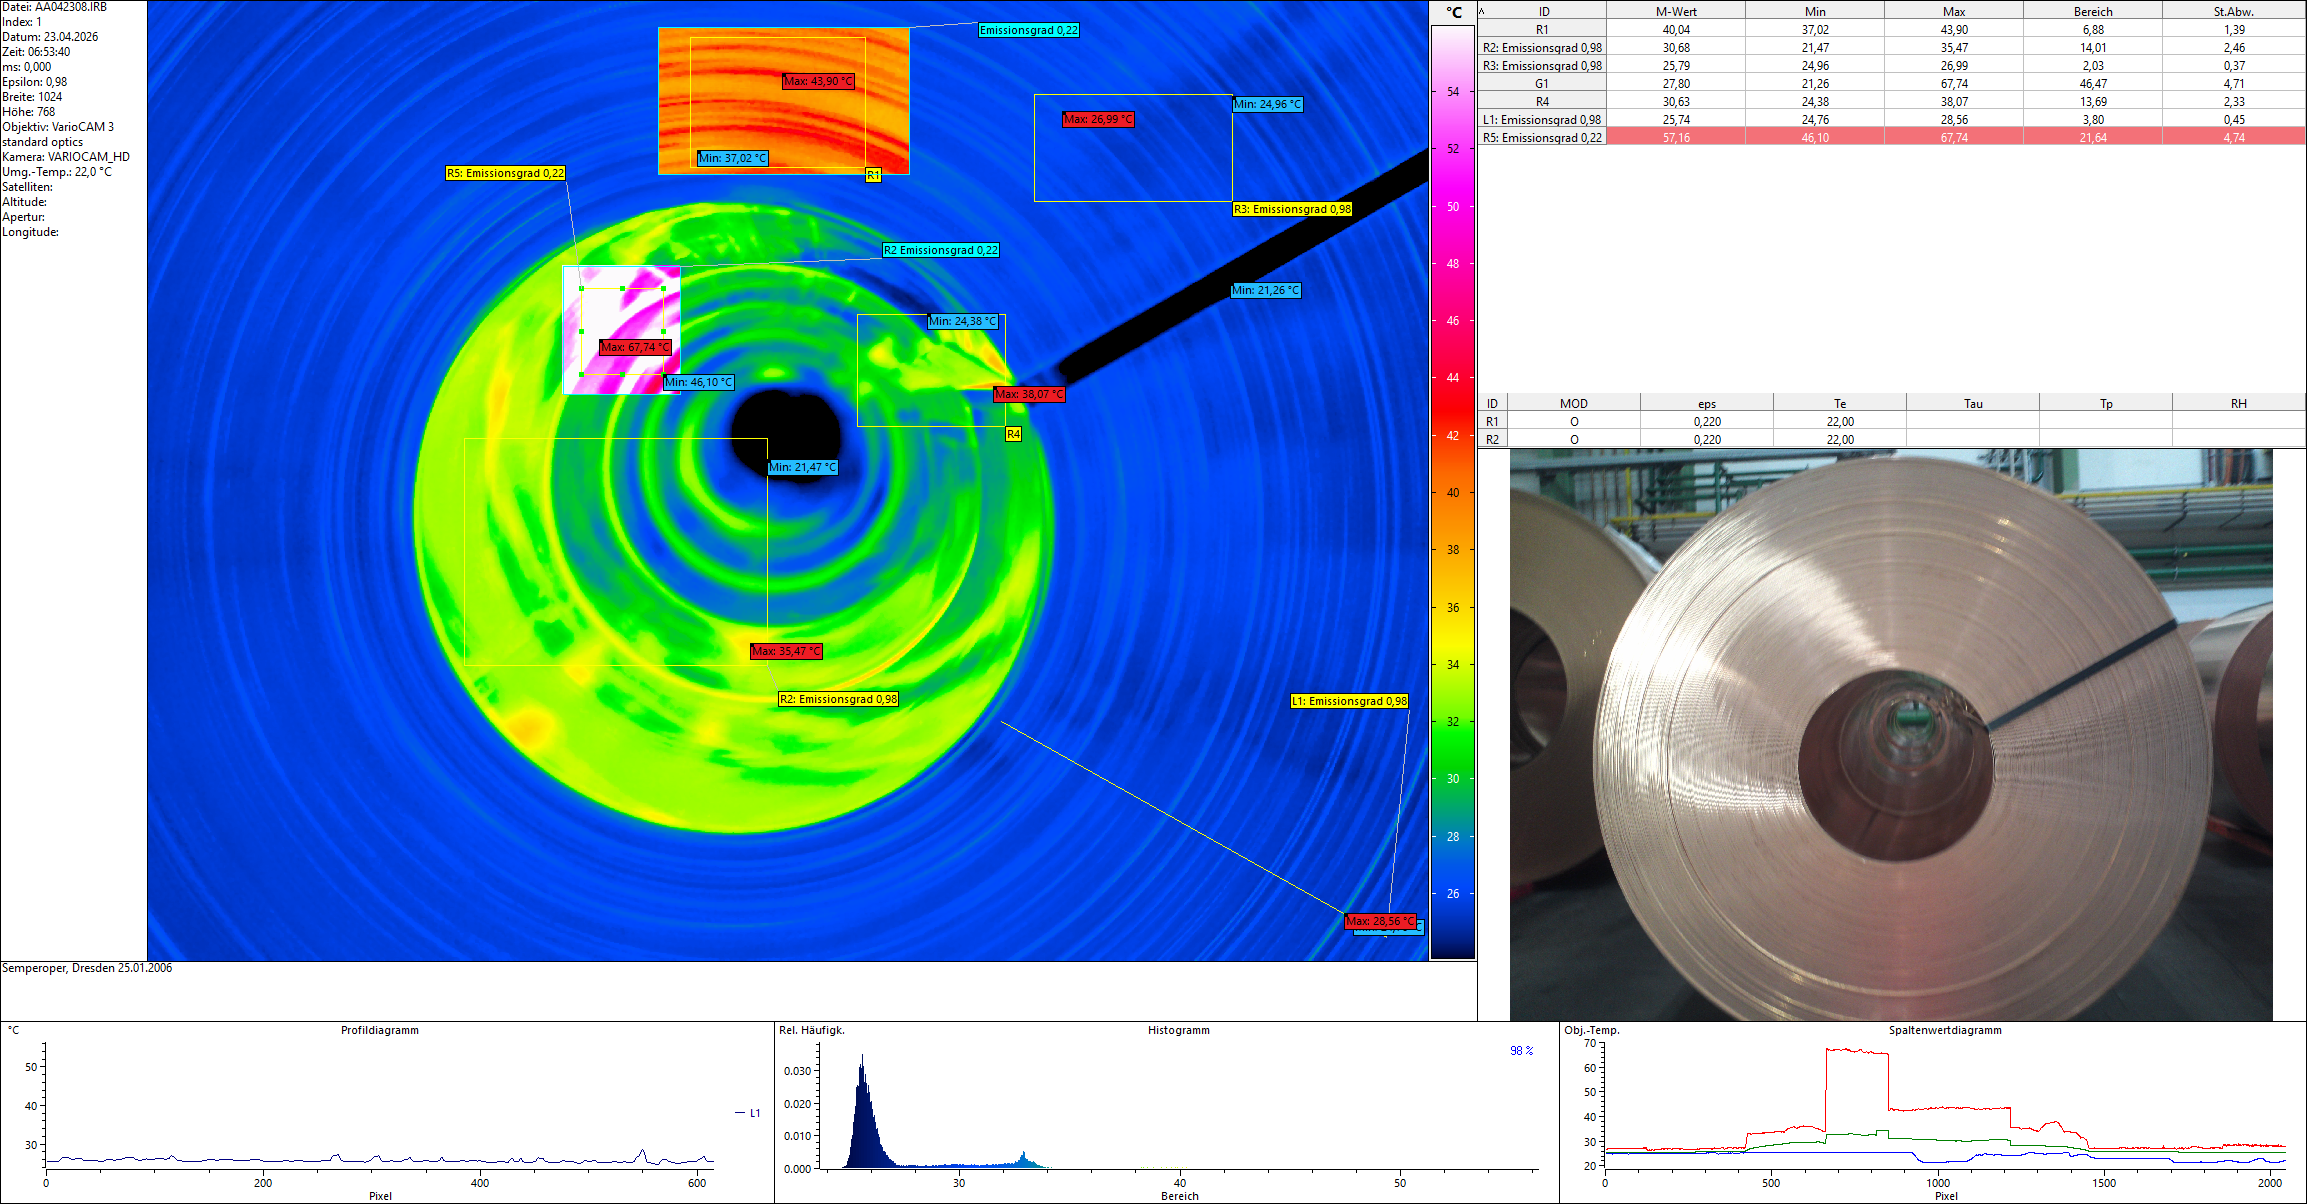Screen dimensions: 2307x1204
Task: Click the L1: Emissionsgrad 0,98 label on thermal image
Action: pyautogui.click(x=1349, y=701)
